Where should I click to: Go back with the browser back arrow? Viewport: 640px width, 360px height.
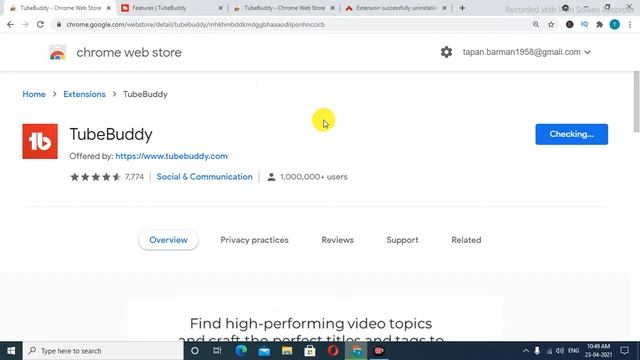click(10, 24)
